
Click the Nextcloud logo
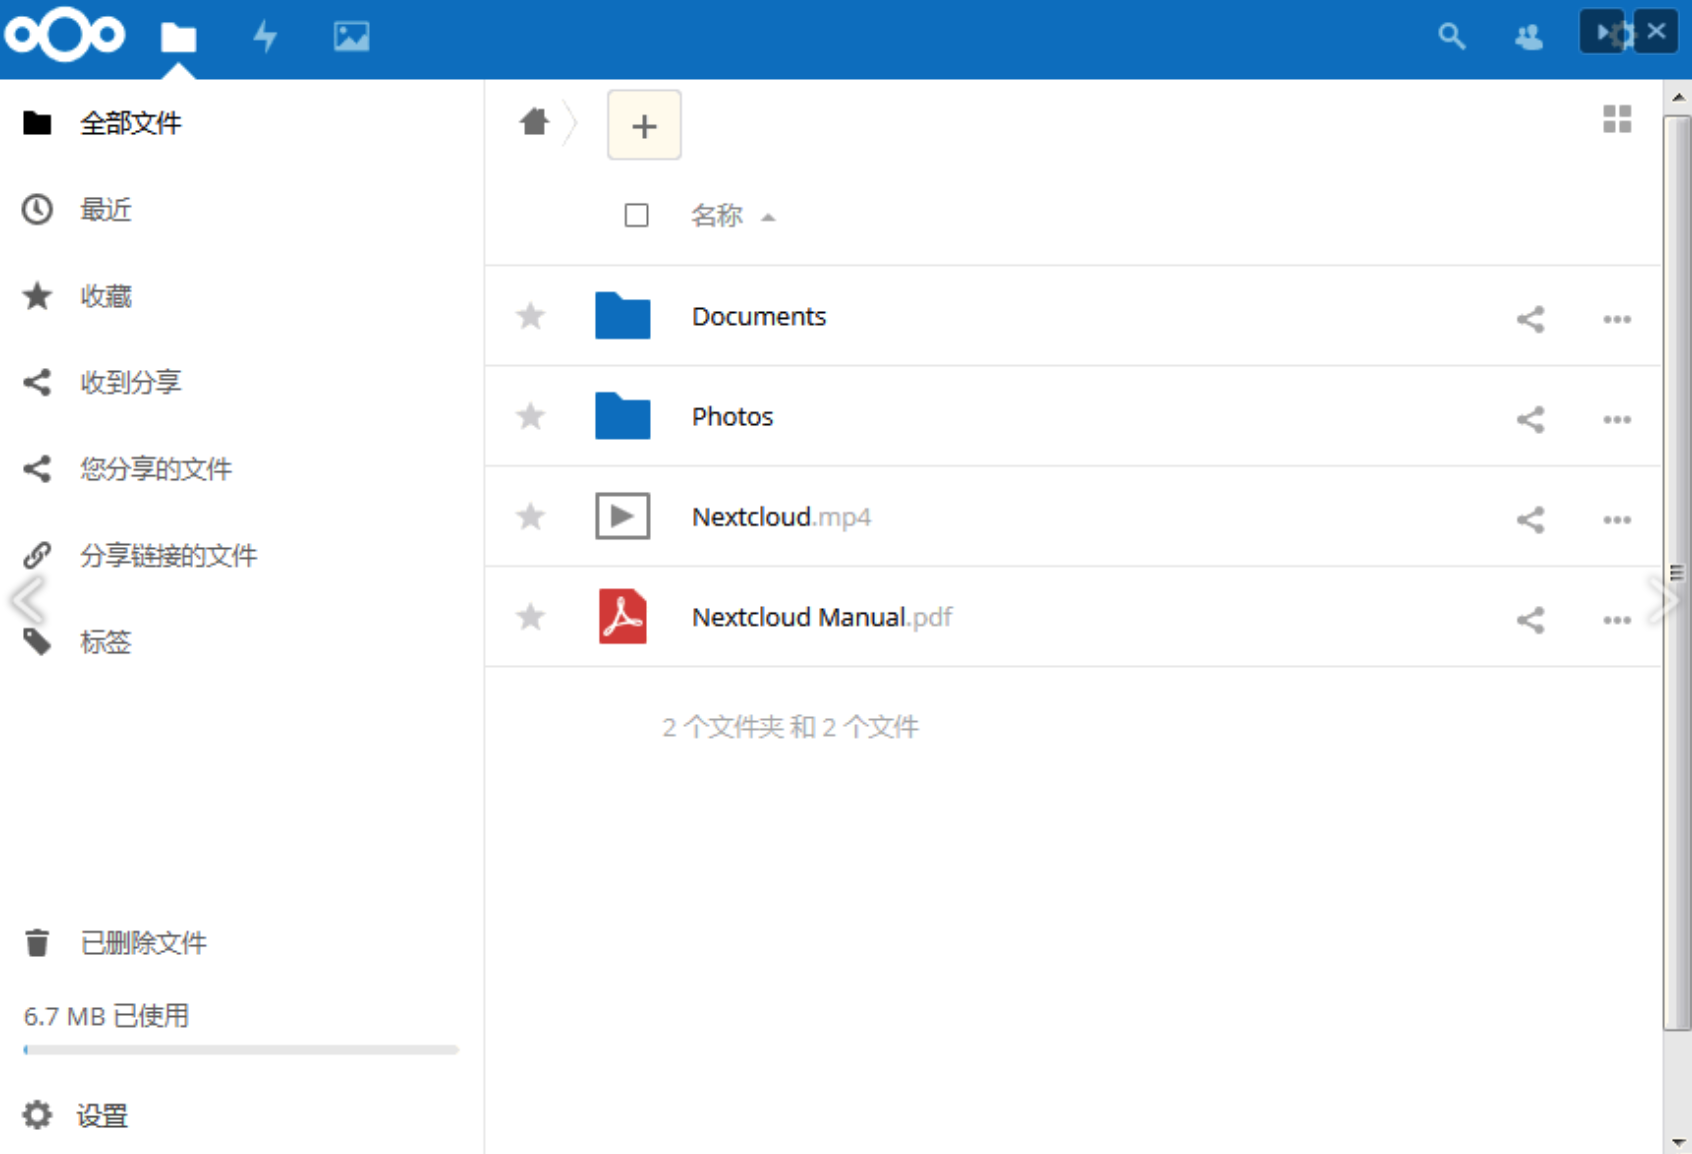(65, 35)
